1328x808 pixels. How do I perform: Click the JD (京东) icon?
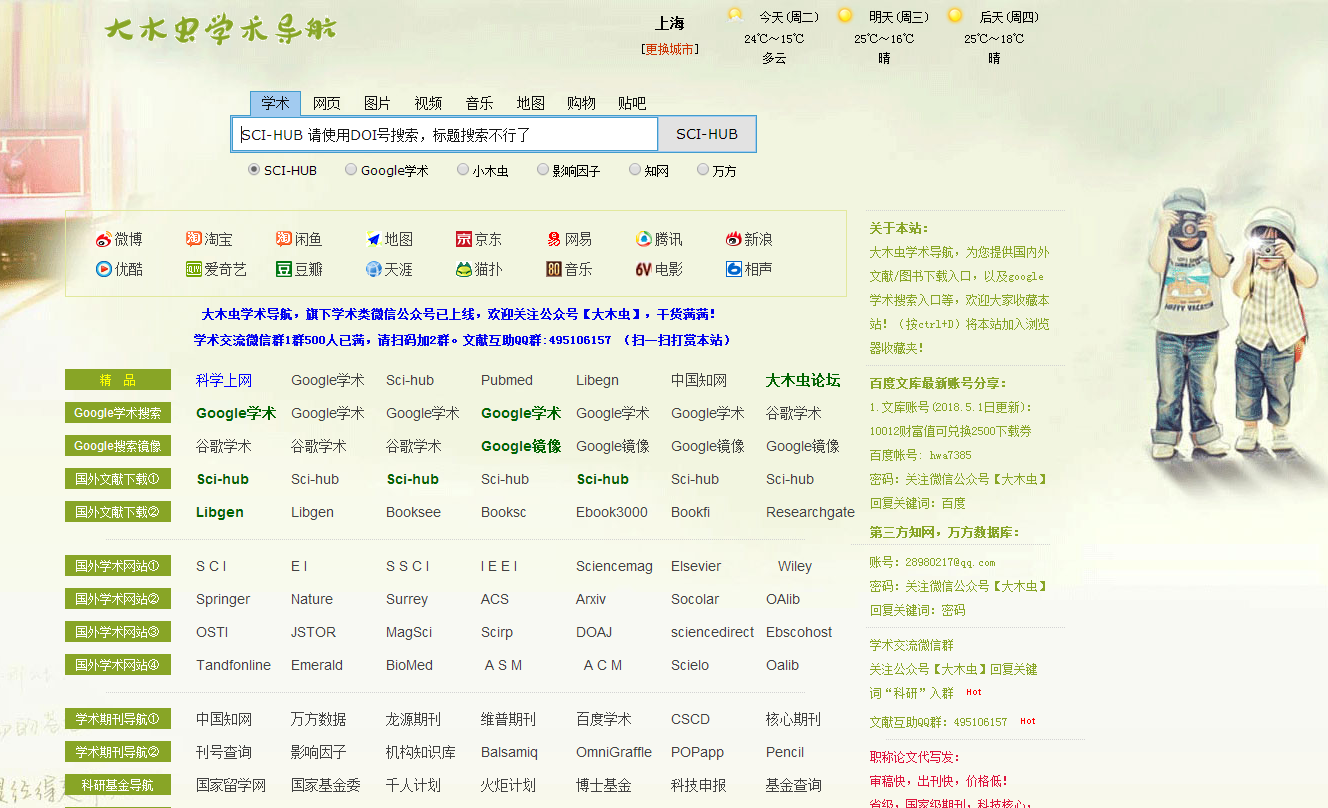(x=464, y=240)
